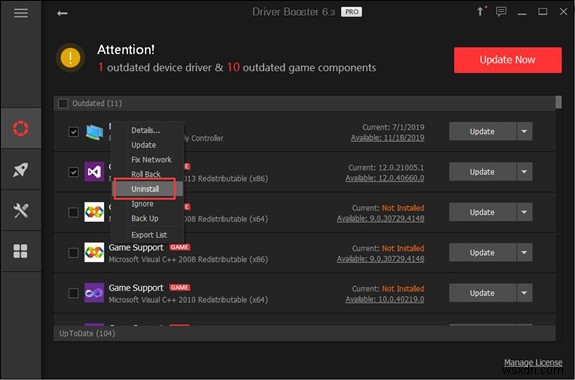This screenshot has height=380, width=575.
Task: Check the Visual C++ 2008 (x64) row checkbox
Action: click(x=73, y=212)
